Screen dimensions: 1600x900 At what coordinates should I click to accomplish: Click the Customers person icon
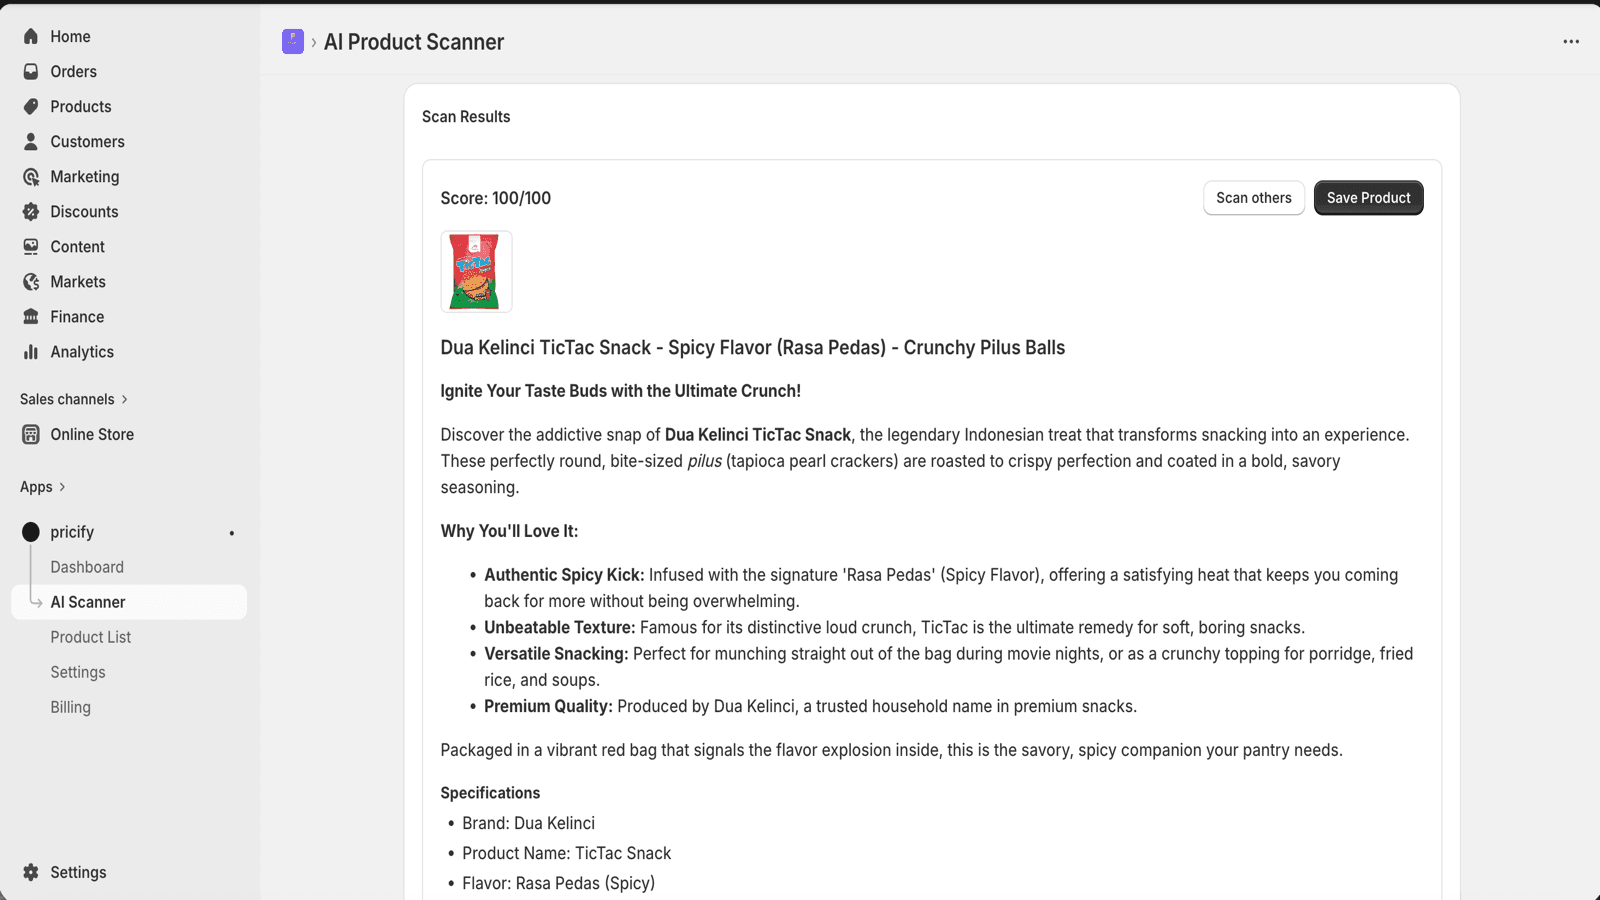point(31,141)
